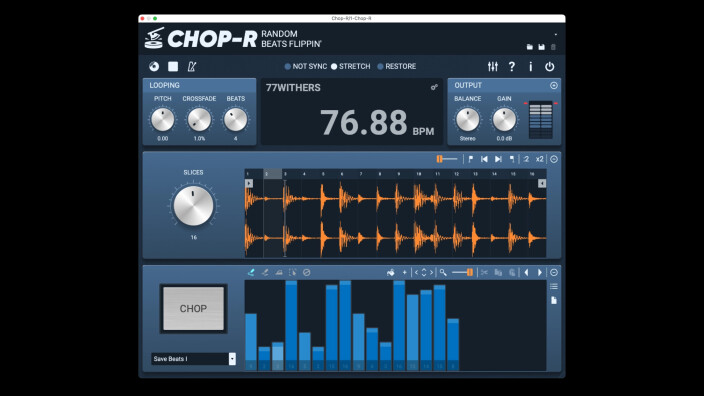704x396 pixels.
Task: Click the PITCH knob
Action: point(163,120)
